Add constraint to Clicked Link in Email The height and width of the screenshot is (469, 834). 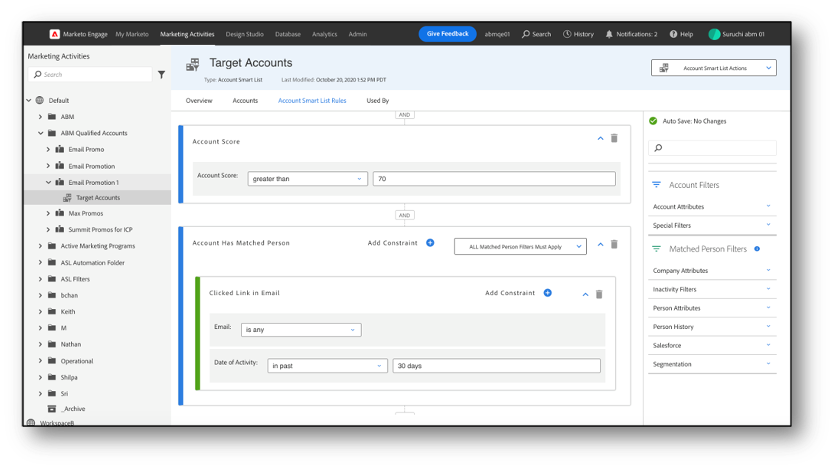point(547,293)
